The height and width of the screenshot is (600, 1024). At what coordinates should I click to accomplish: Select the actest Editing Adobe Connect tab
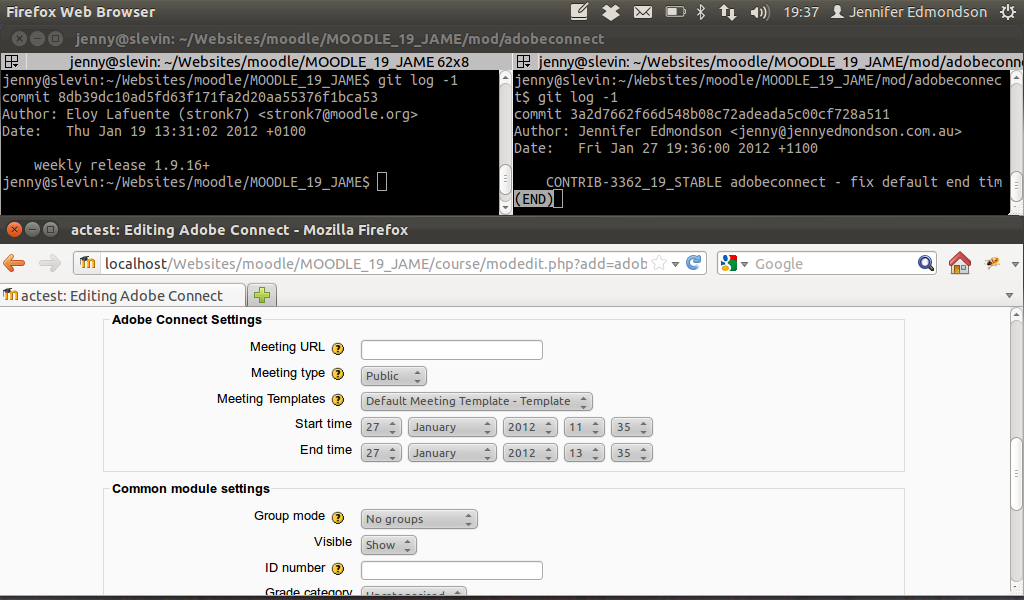click(123, 296)
